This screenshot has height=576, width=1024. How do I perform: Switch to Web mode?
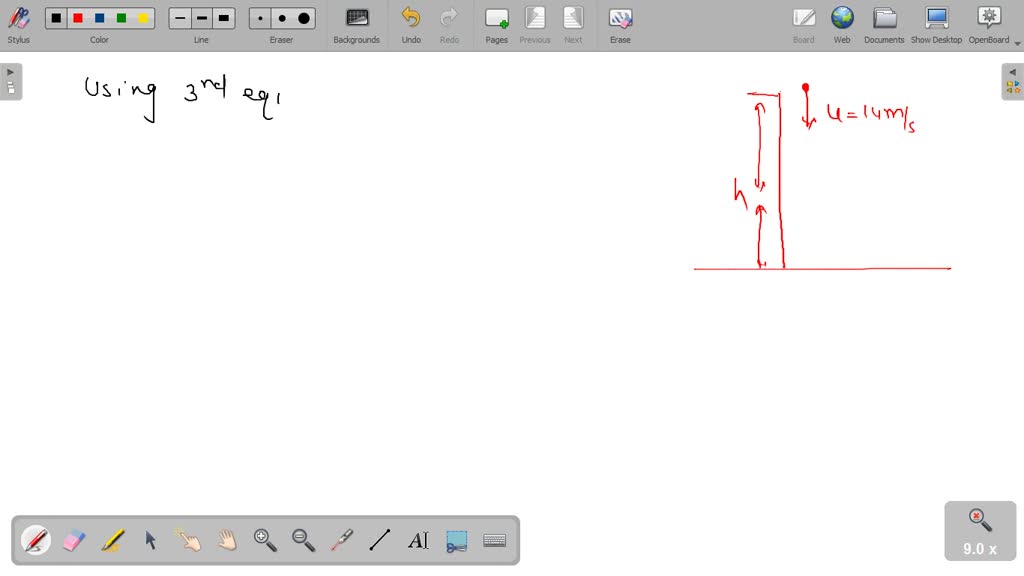[x=842, y=24]
